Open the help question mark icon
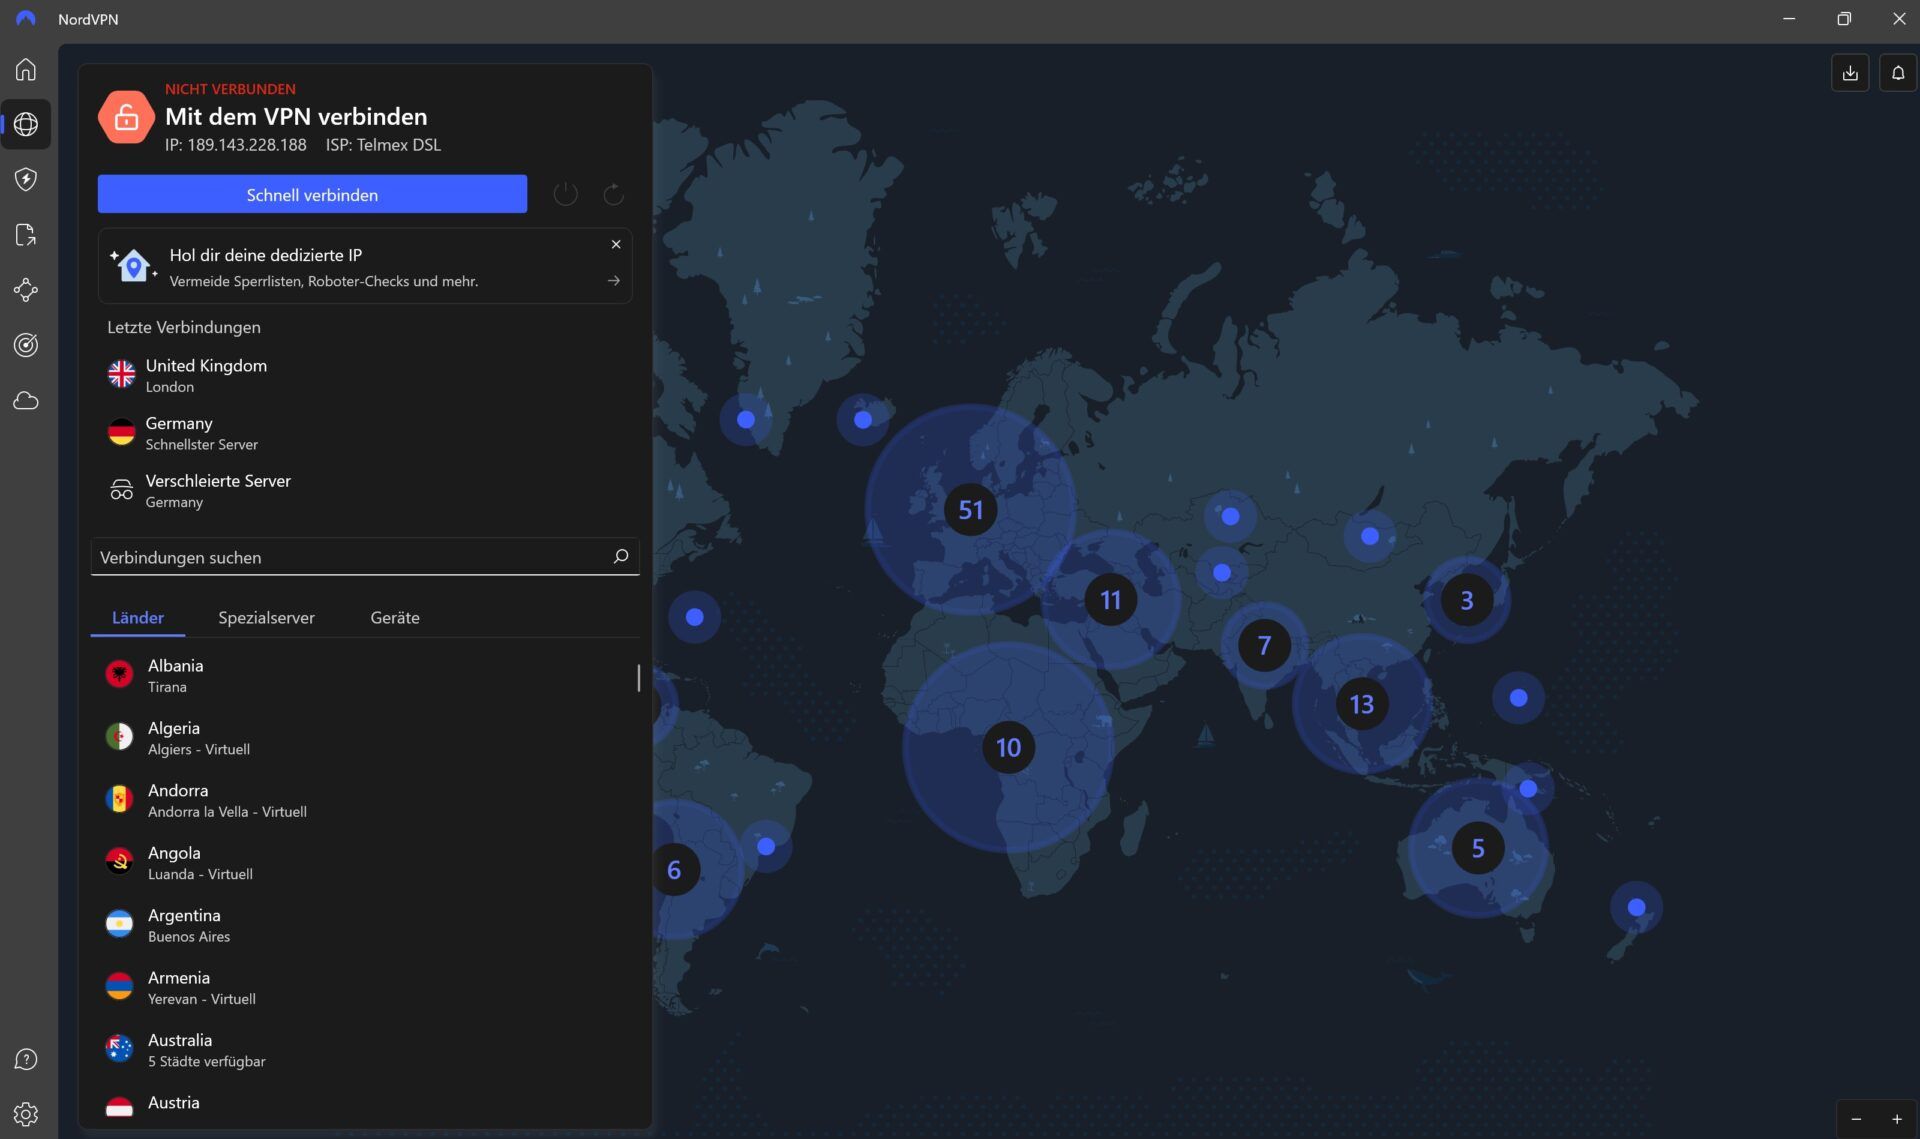The width and height of the screenshot is (1920, 1139). coord(26,1059)
